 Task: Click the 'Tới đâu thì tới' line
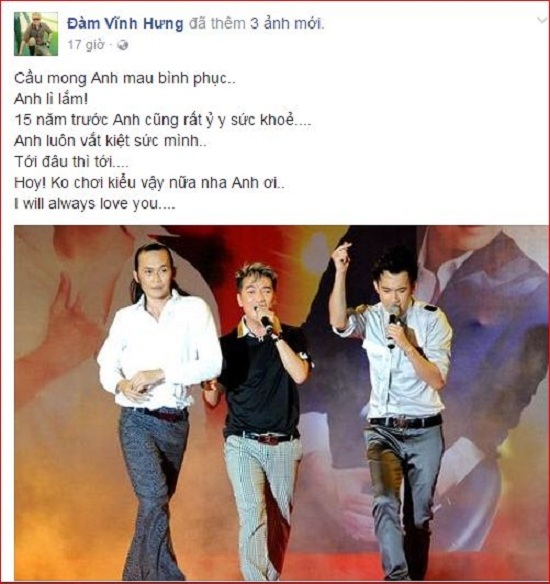point(71,162)
